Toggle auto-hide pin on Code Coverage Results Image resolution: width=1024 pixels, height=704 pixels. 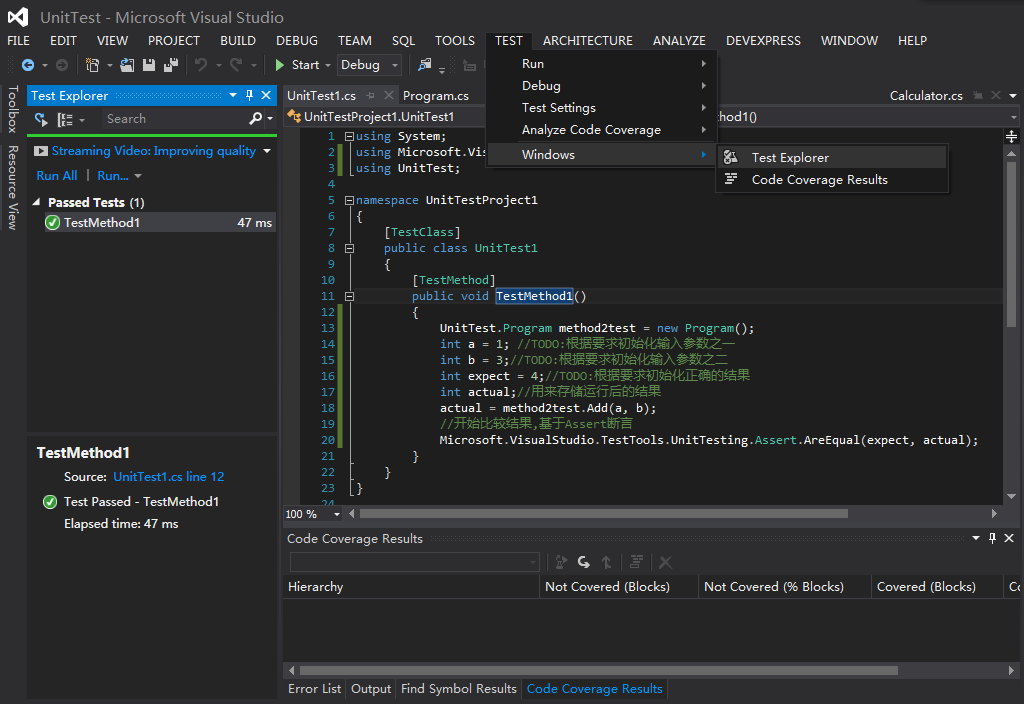[x=992, y=538]
